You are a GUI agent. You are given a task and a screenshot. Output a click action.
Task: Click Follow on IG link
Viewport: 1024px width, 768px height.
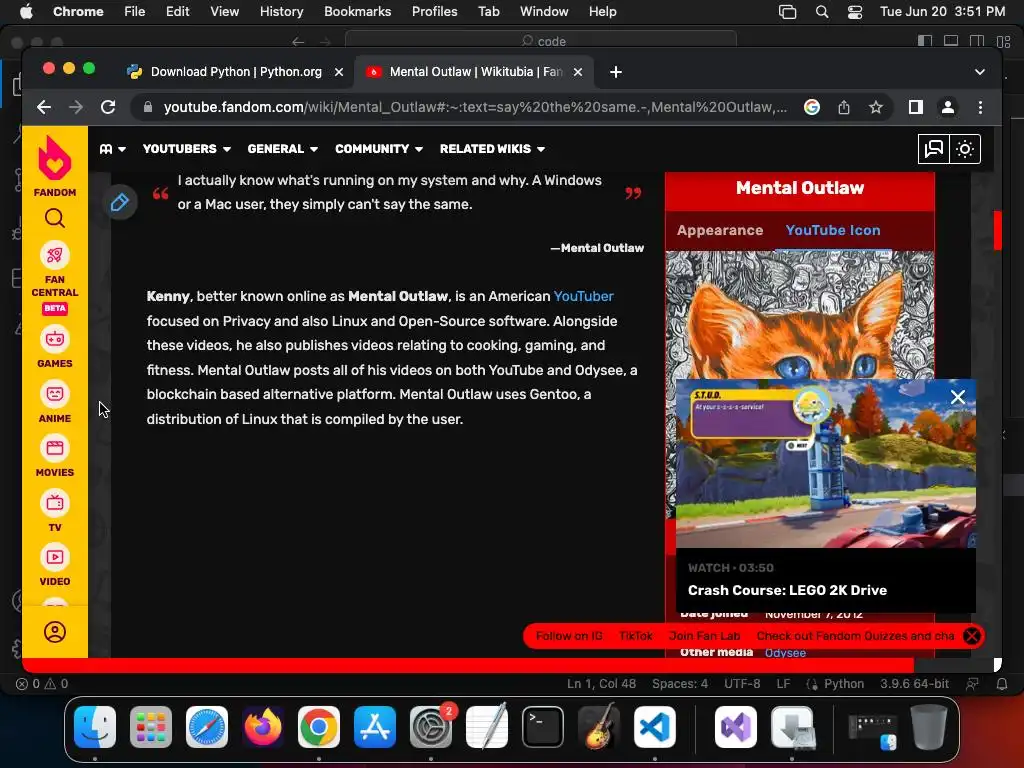[x=569, y=636]
